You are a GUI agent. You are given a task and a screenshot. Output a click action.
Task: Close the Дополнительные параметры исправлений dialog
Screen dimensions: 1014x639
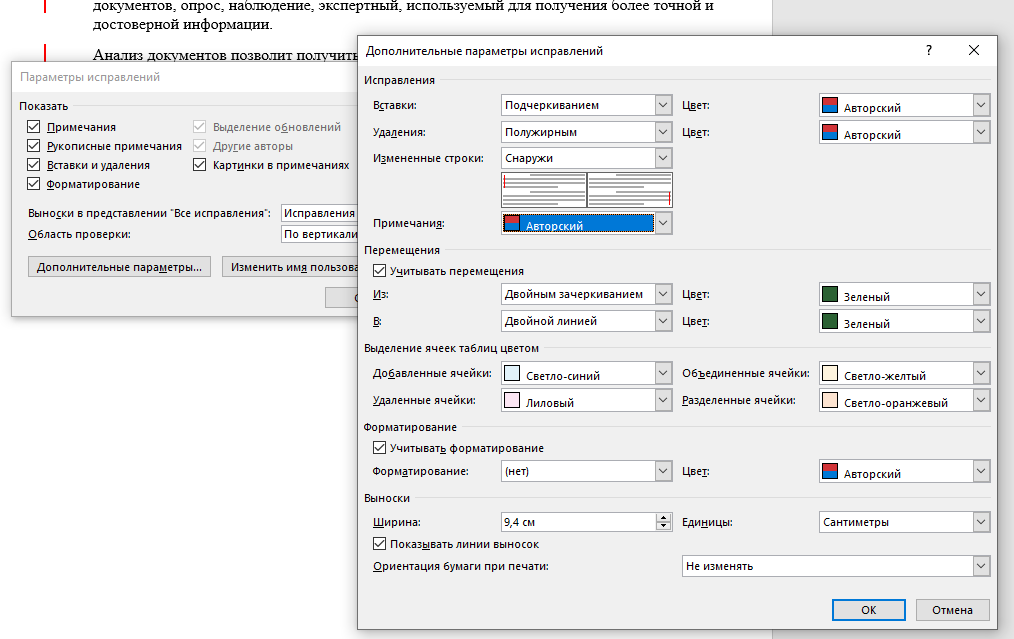974,50
